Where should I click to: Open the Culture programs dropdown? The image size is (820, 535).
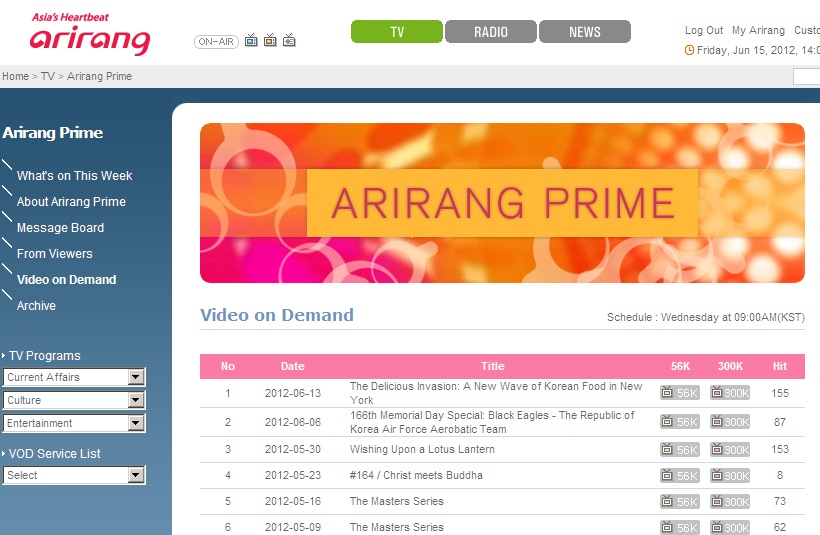click(74, 400)
